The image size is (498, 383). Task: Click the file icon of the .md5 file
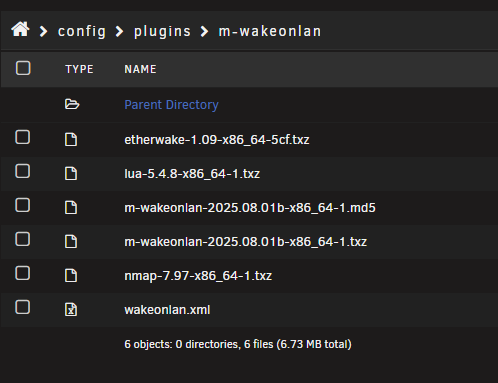[71, 208]
